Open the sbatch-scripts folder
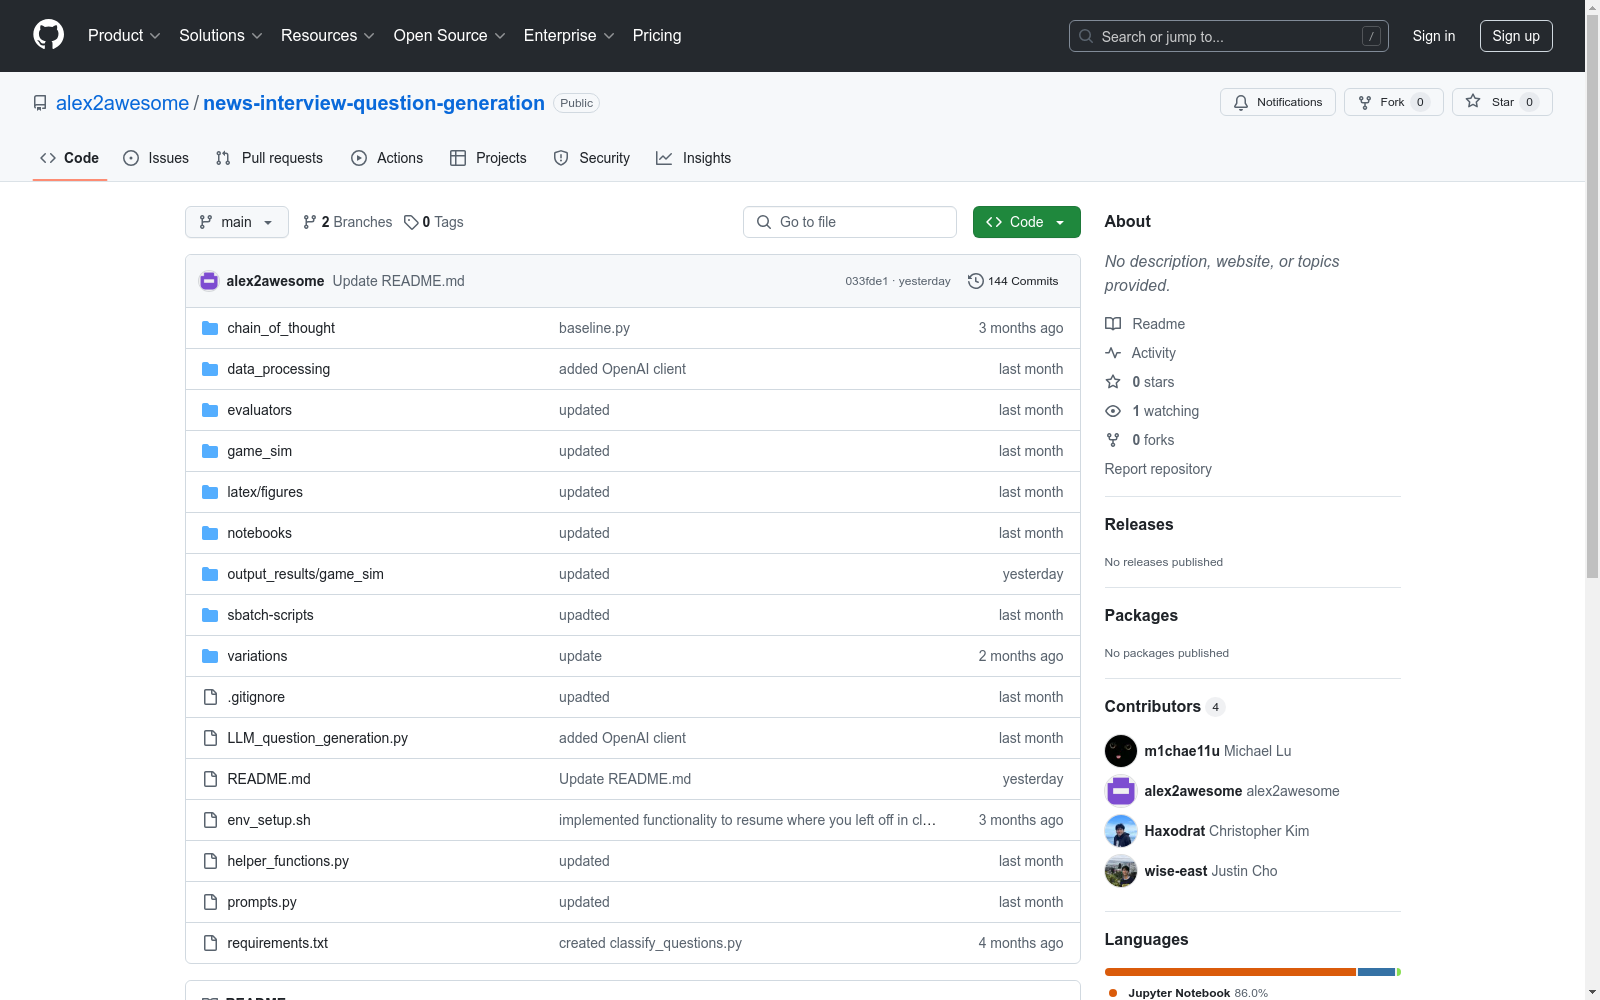 coord(270,615)
